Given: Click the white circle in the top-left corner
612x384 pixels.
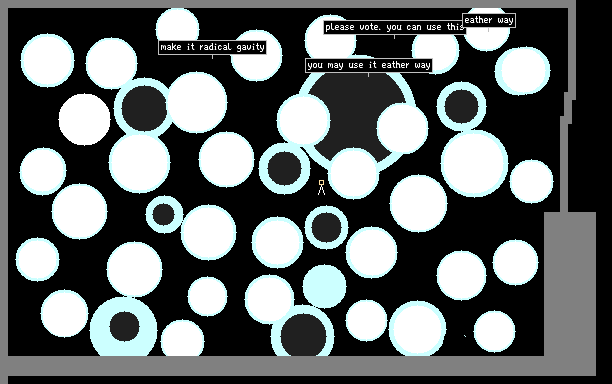Looking at the screenshot, I should (47, 60).
